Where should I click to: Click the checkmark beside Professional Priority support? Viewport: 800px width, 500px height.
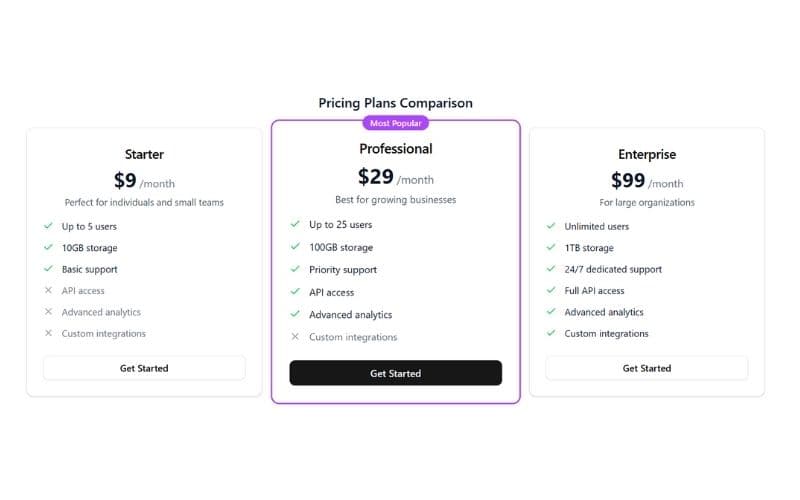click(x=295, y=270)
